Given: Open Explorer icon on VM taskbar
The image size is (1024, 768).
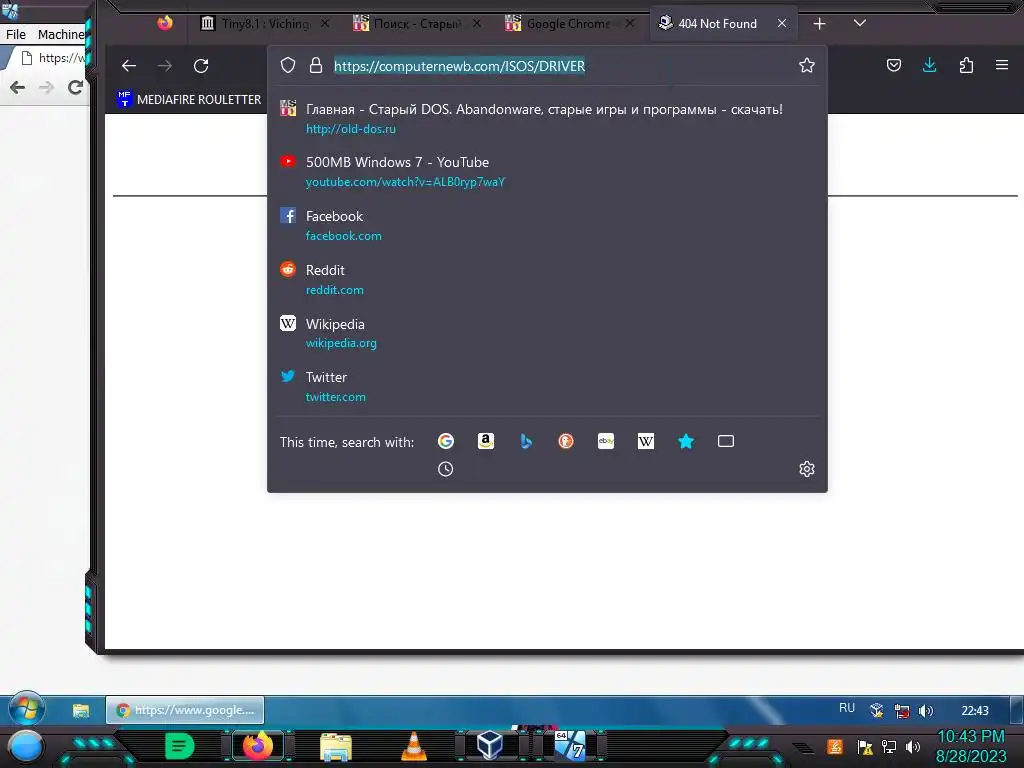Looking at the screenshot, I should click(81, 711).
